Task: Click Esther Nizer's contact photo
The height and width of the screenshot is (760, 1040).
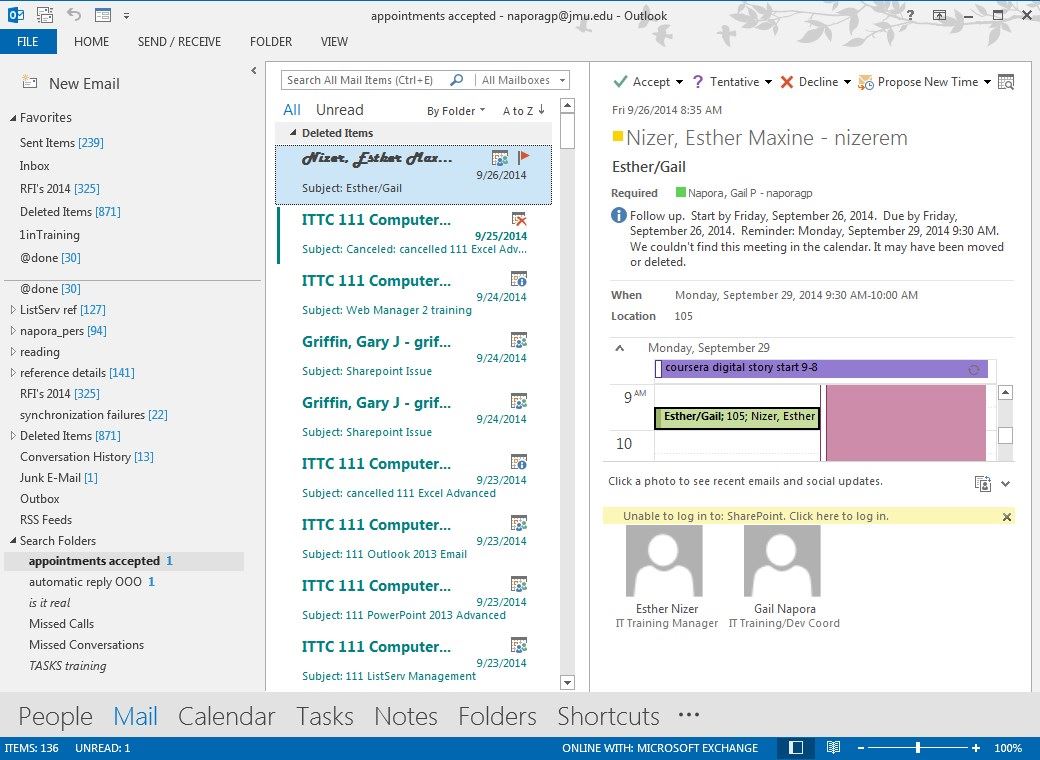Action: (x=664, y=561)
